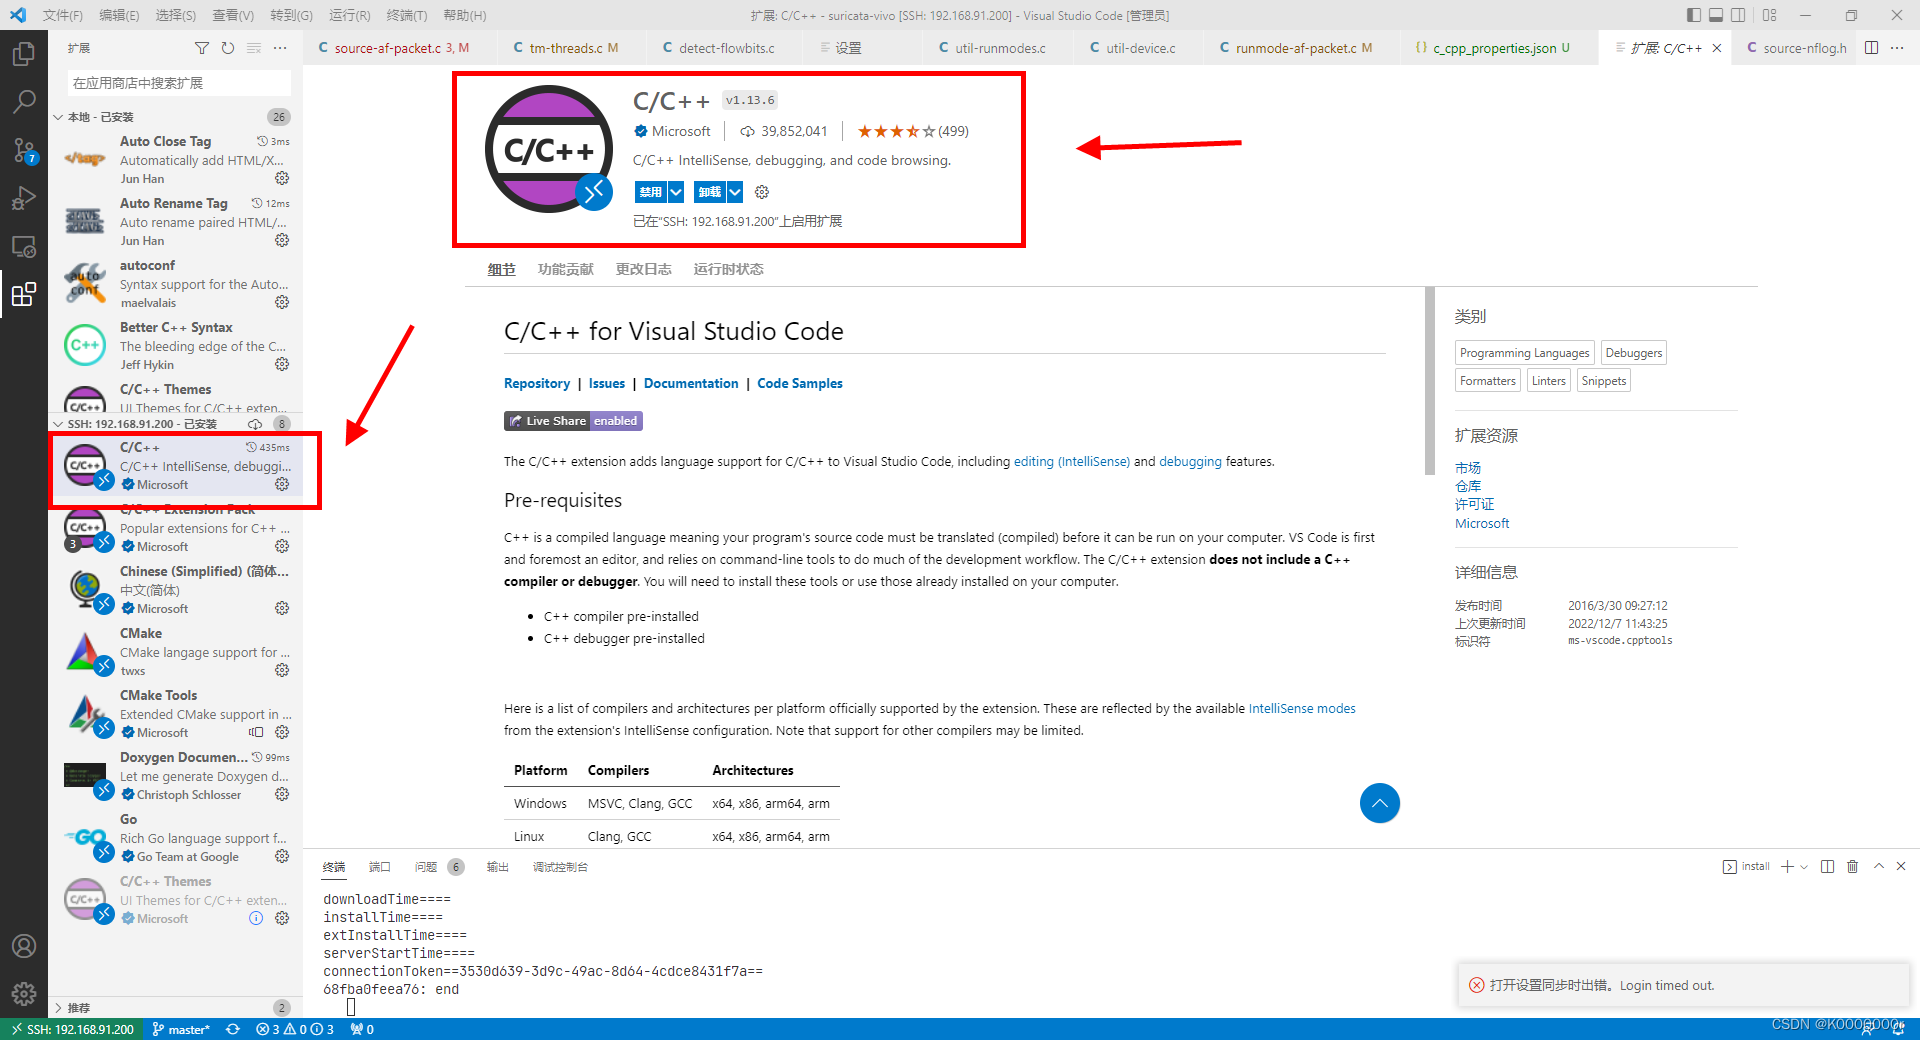Image resolution: width=1920 pixels, height=1040 pixels.
Task: Click the Accounts icon in the activity bar
Action: click(24, 945)
